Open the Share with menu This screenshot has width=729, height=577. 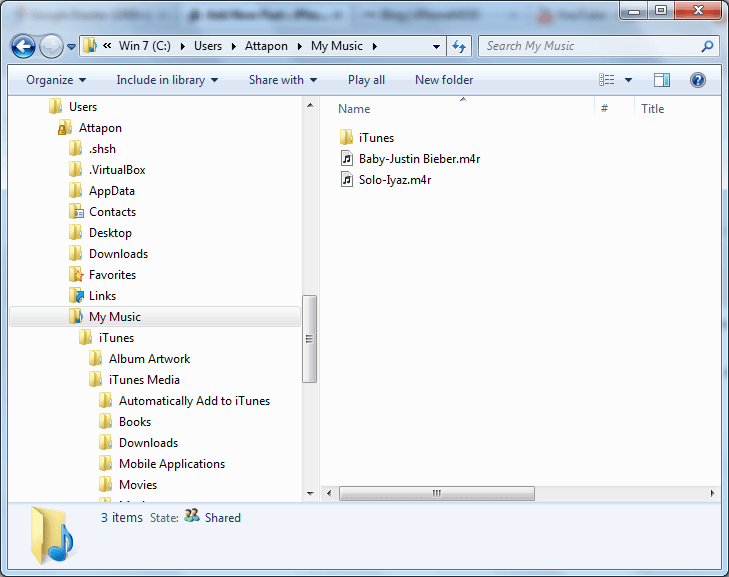(x=283, y=80)
